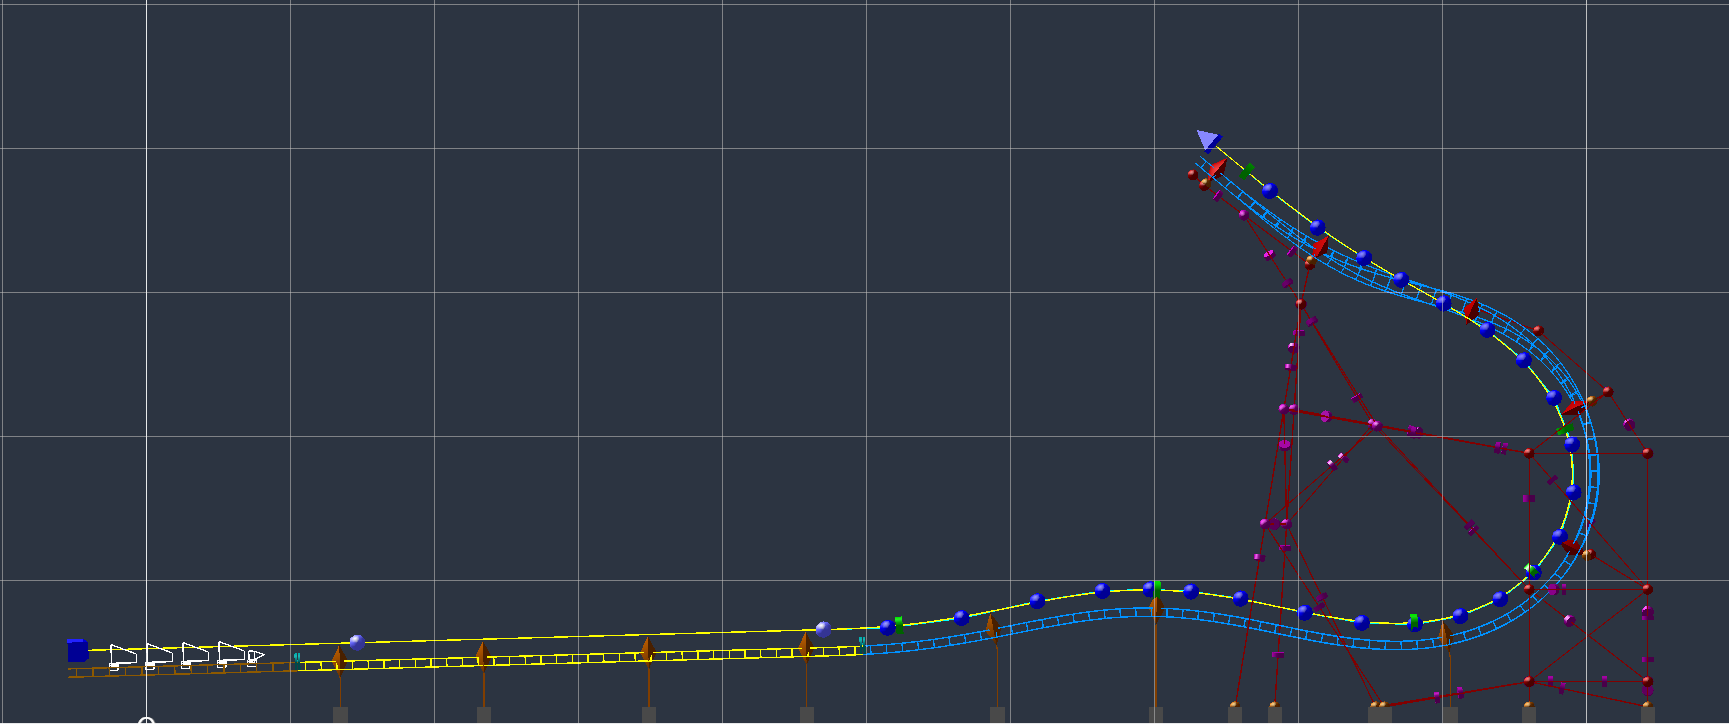Click the purple triangle at track end
Screen dimensions: 1729x724
(x=1209, y=139)
